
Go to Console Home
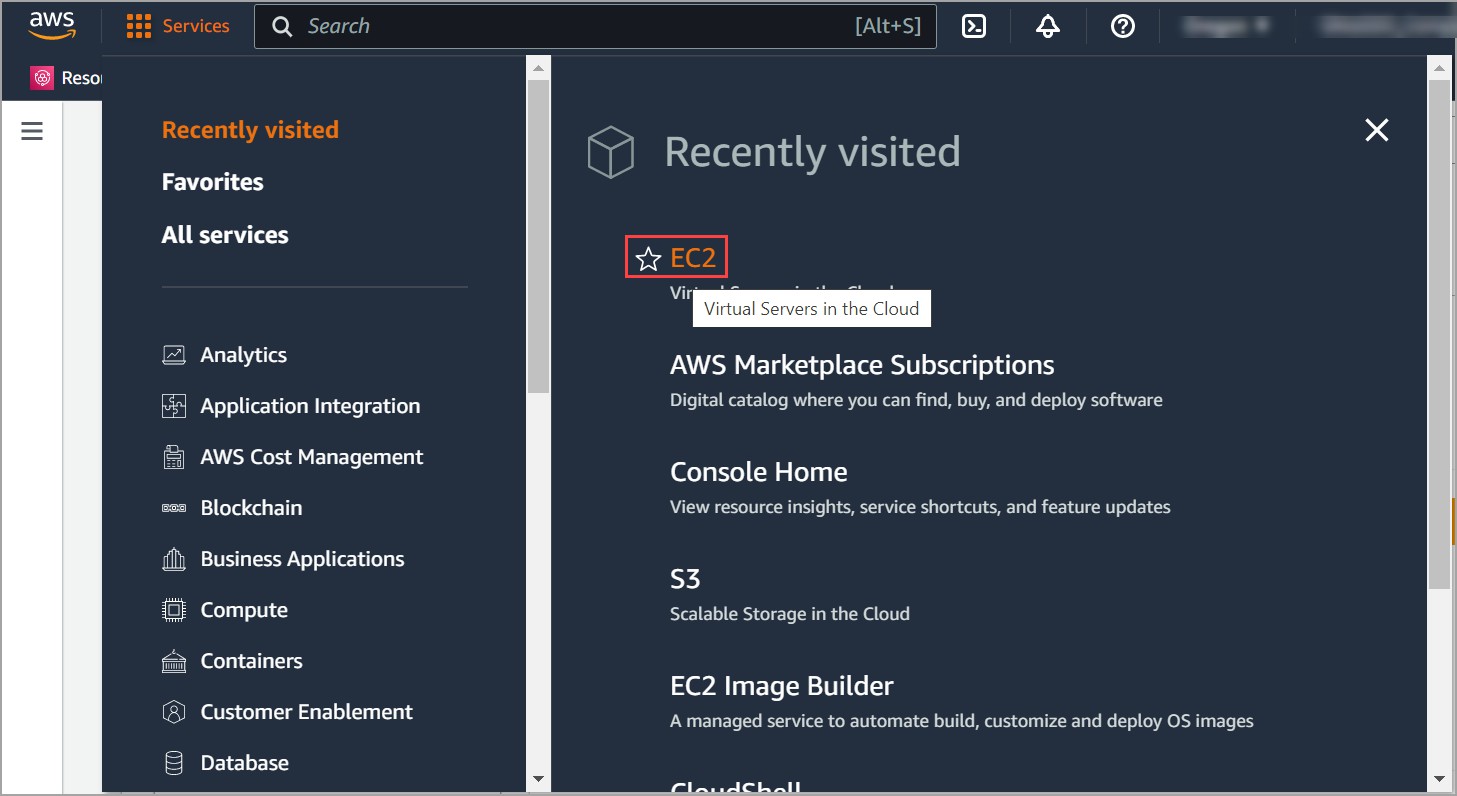click(x=758, y=472)
